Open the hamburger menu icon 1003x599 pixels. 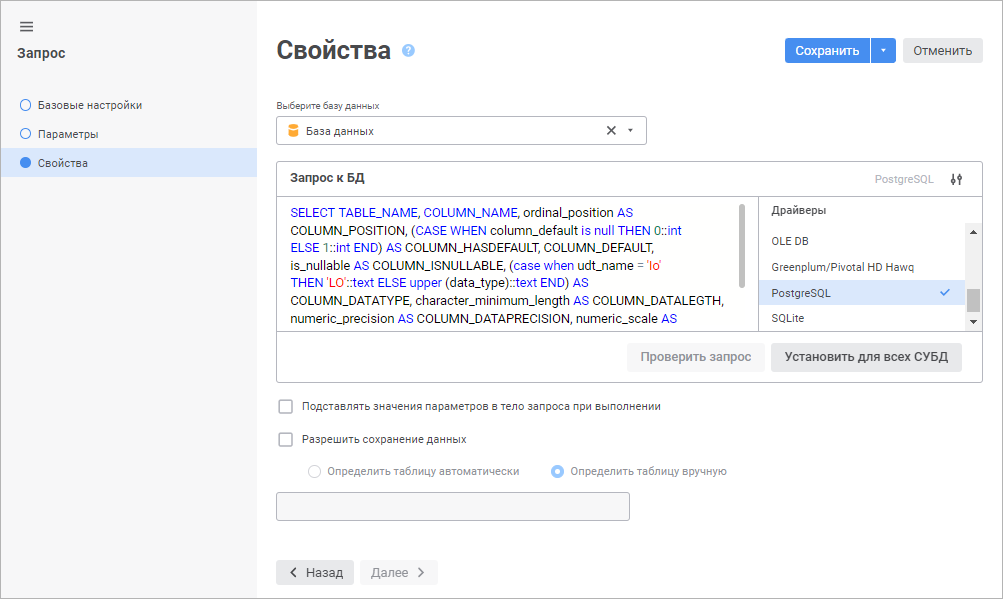coord(27,27)
